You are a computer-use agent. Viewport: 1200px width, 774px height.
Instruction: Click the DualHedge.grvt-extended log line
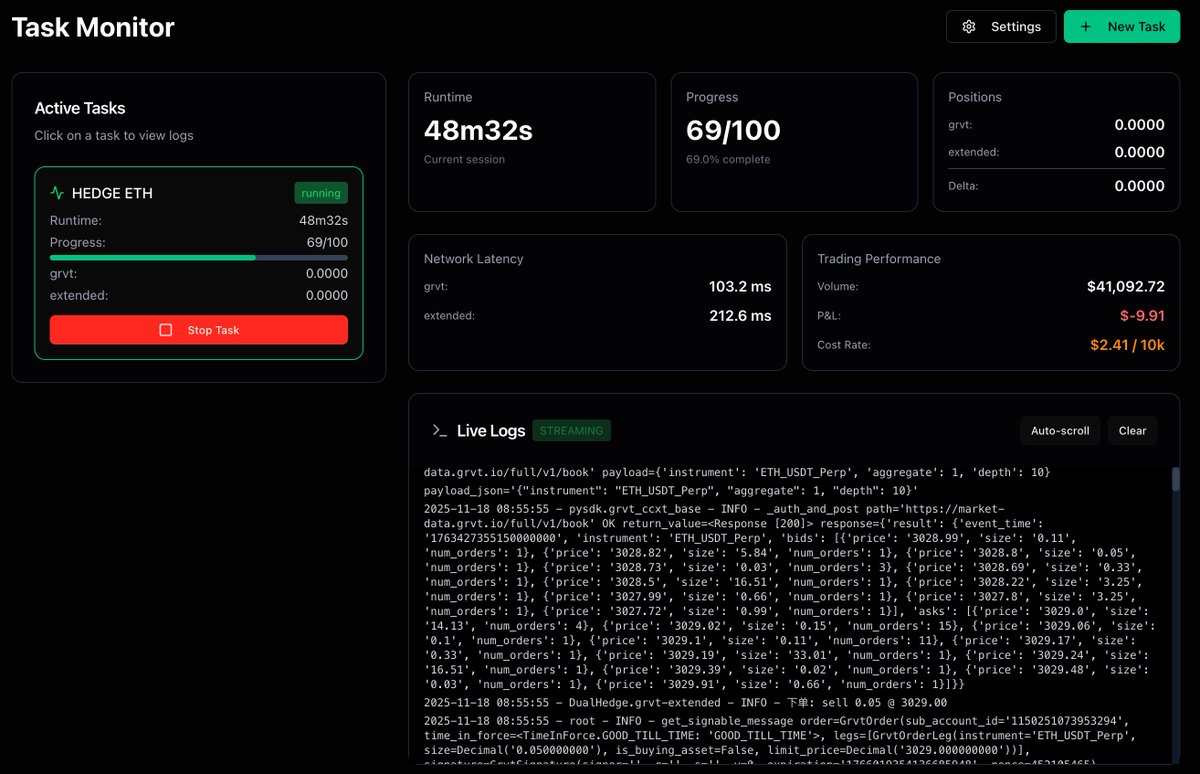point(685,703)
